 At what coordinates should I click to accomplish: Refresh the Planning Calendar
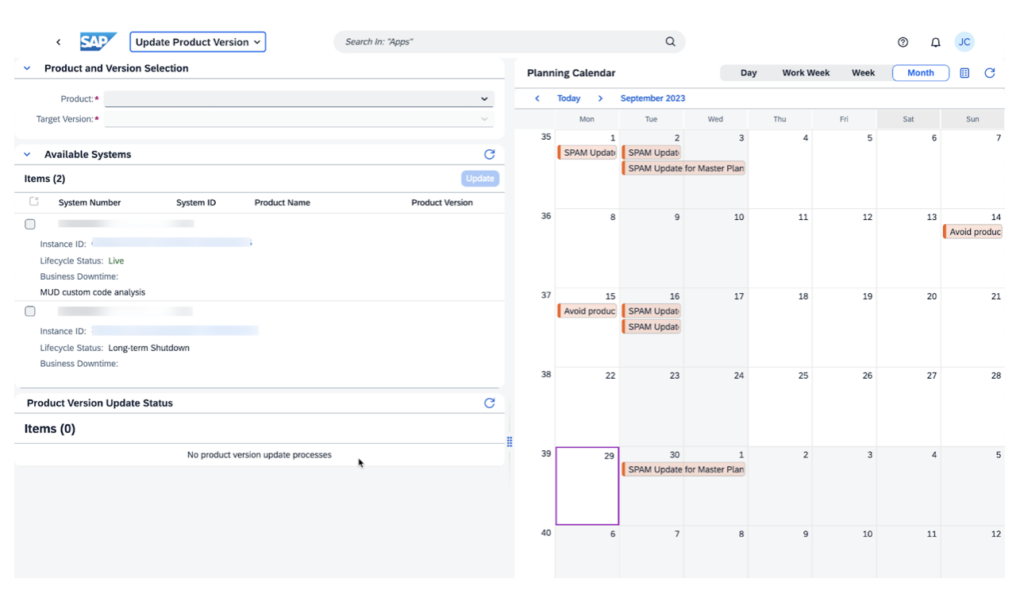990,73
